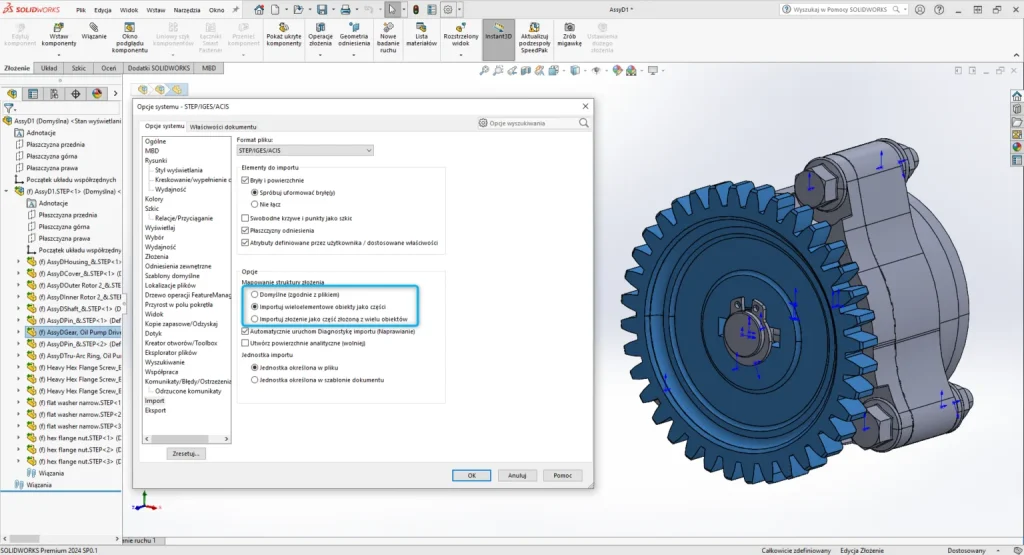Open the Format pliku dropdown
1024x555 pixels.
(305, 150)
